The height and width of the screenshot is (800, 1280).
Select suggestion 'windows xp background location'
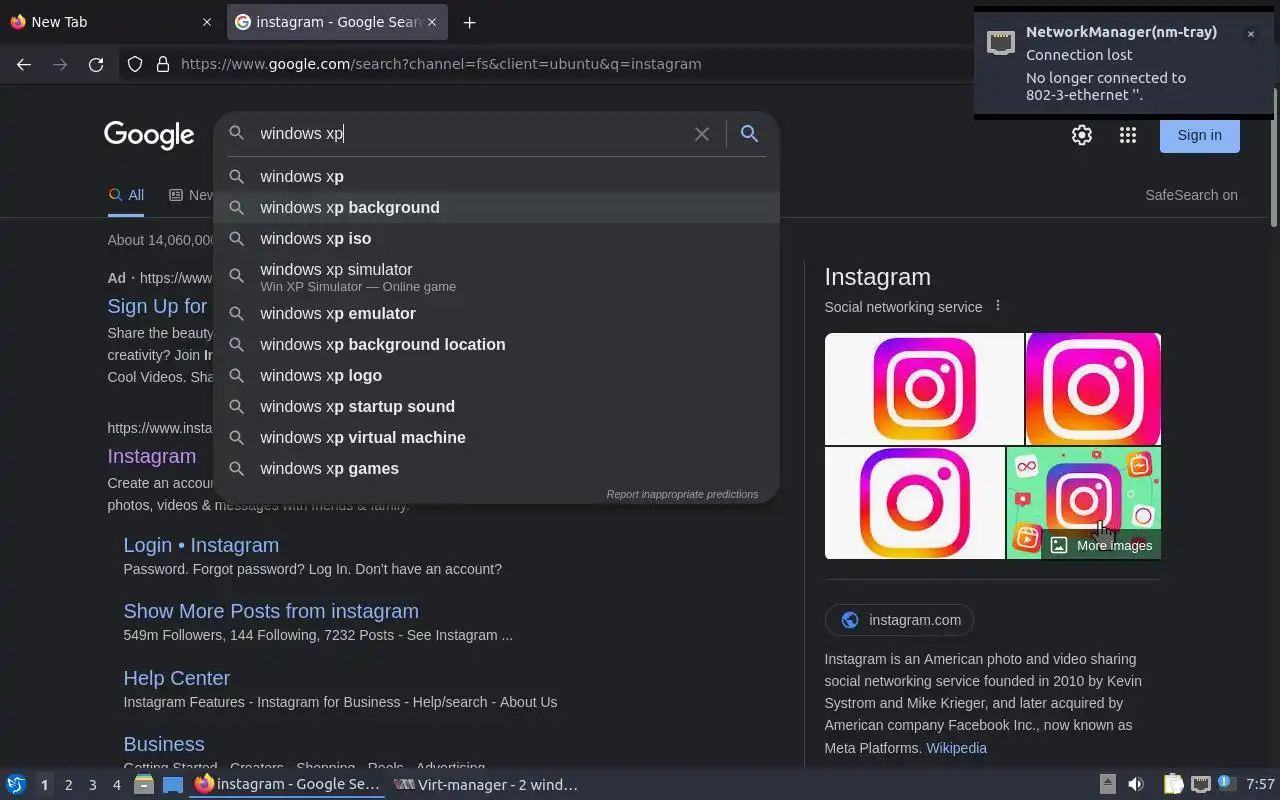pyautogui.click(x=496, y=344)
